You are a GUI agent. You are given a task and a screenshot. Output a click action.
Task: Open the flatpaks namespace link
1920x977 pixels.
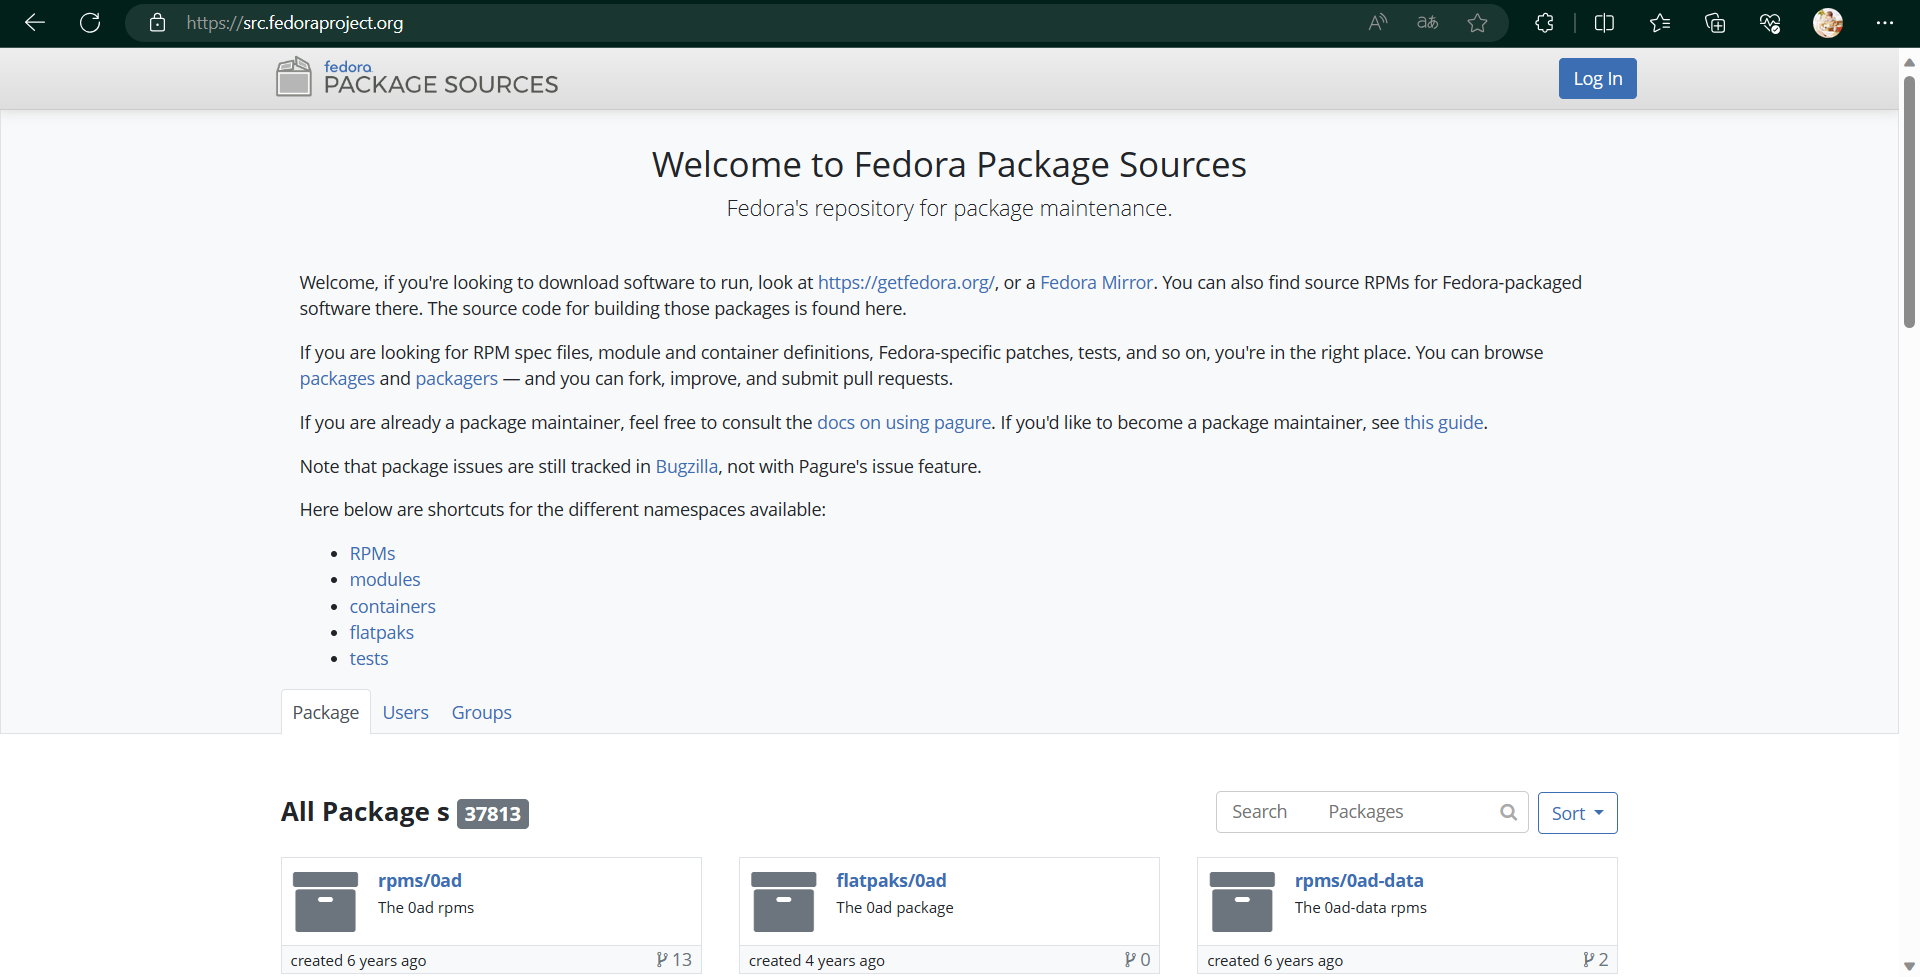point(381,633)
